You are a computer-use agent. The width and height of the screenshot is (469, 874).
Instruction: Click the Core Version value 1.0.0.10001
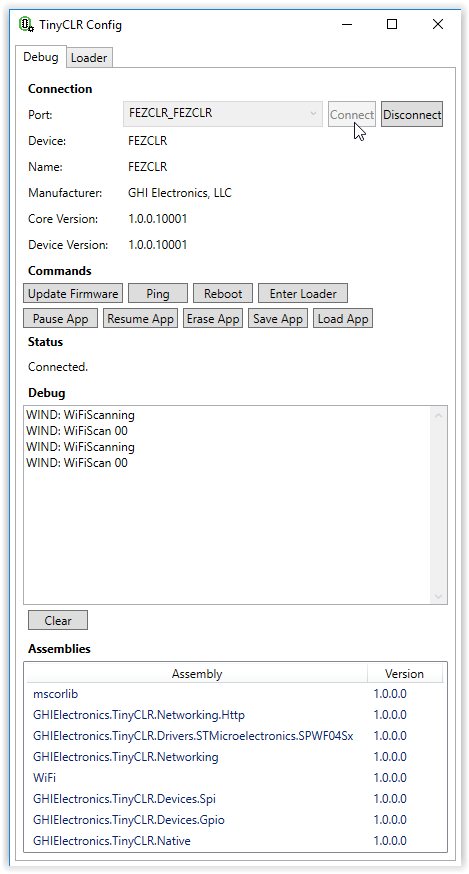point(158,219)
